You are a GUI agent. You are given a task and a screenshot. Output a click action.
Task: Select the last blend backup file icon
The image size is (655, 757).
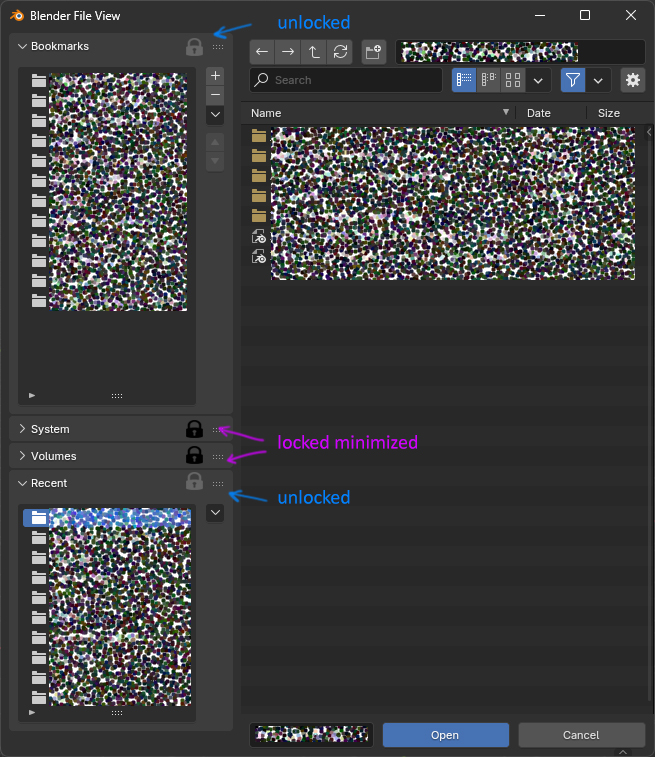[259, 256]
